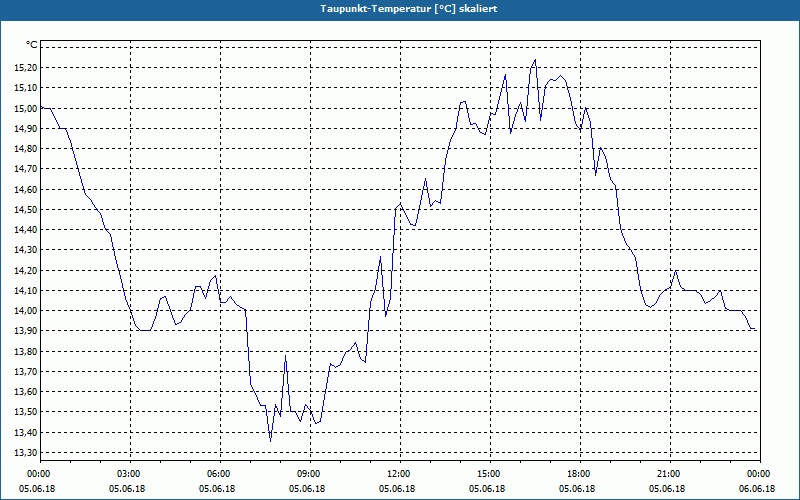
Task: Click the 14,90 y-axis value
Action: [26, 129]
